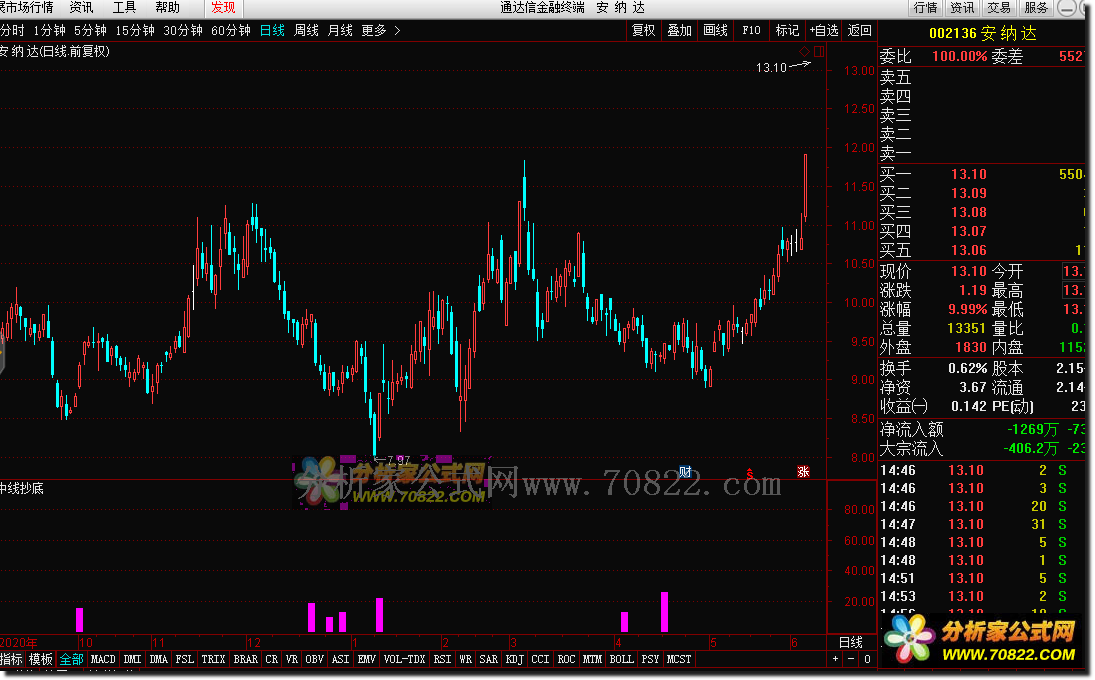Add stock to watchlist with +自选
This screenshot has height=680, width=1095.
click(x=824, y=31)
